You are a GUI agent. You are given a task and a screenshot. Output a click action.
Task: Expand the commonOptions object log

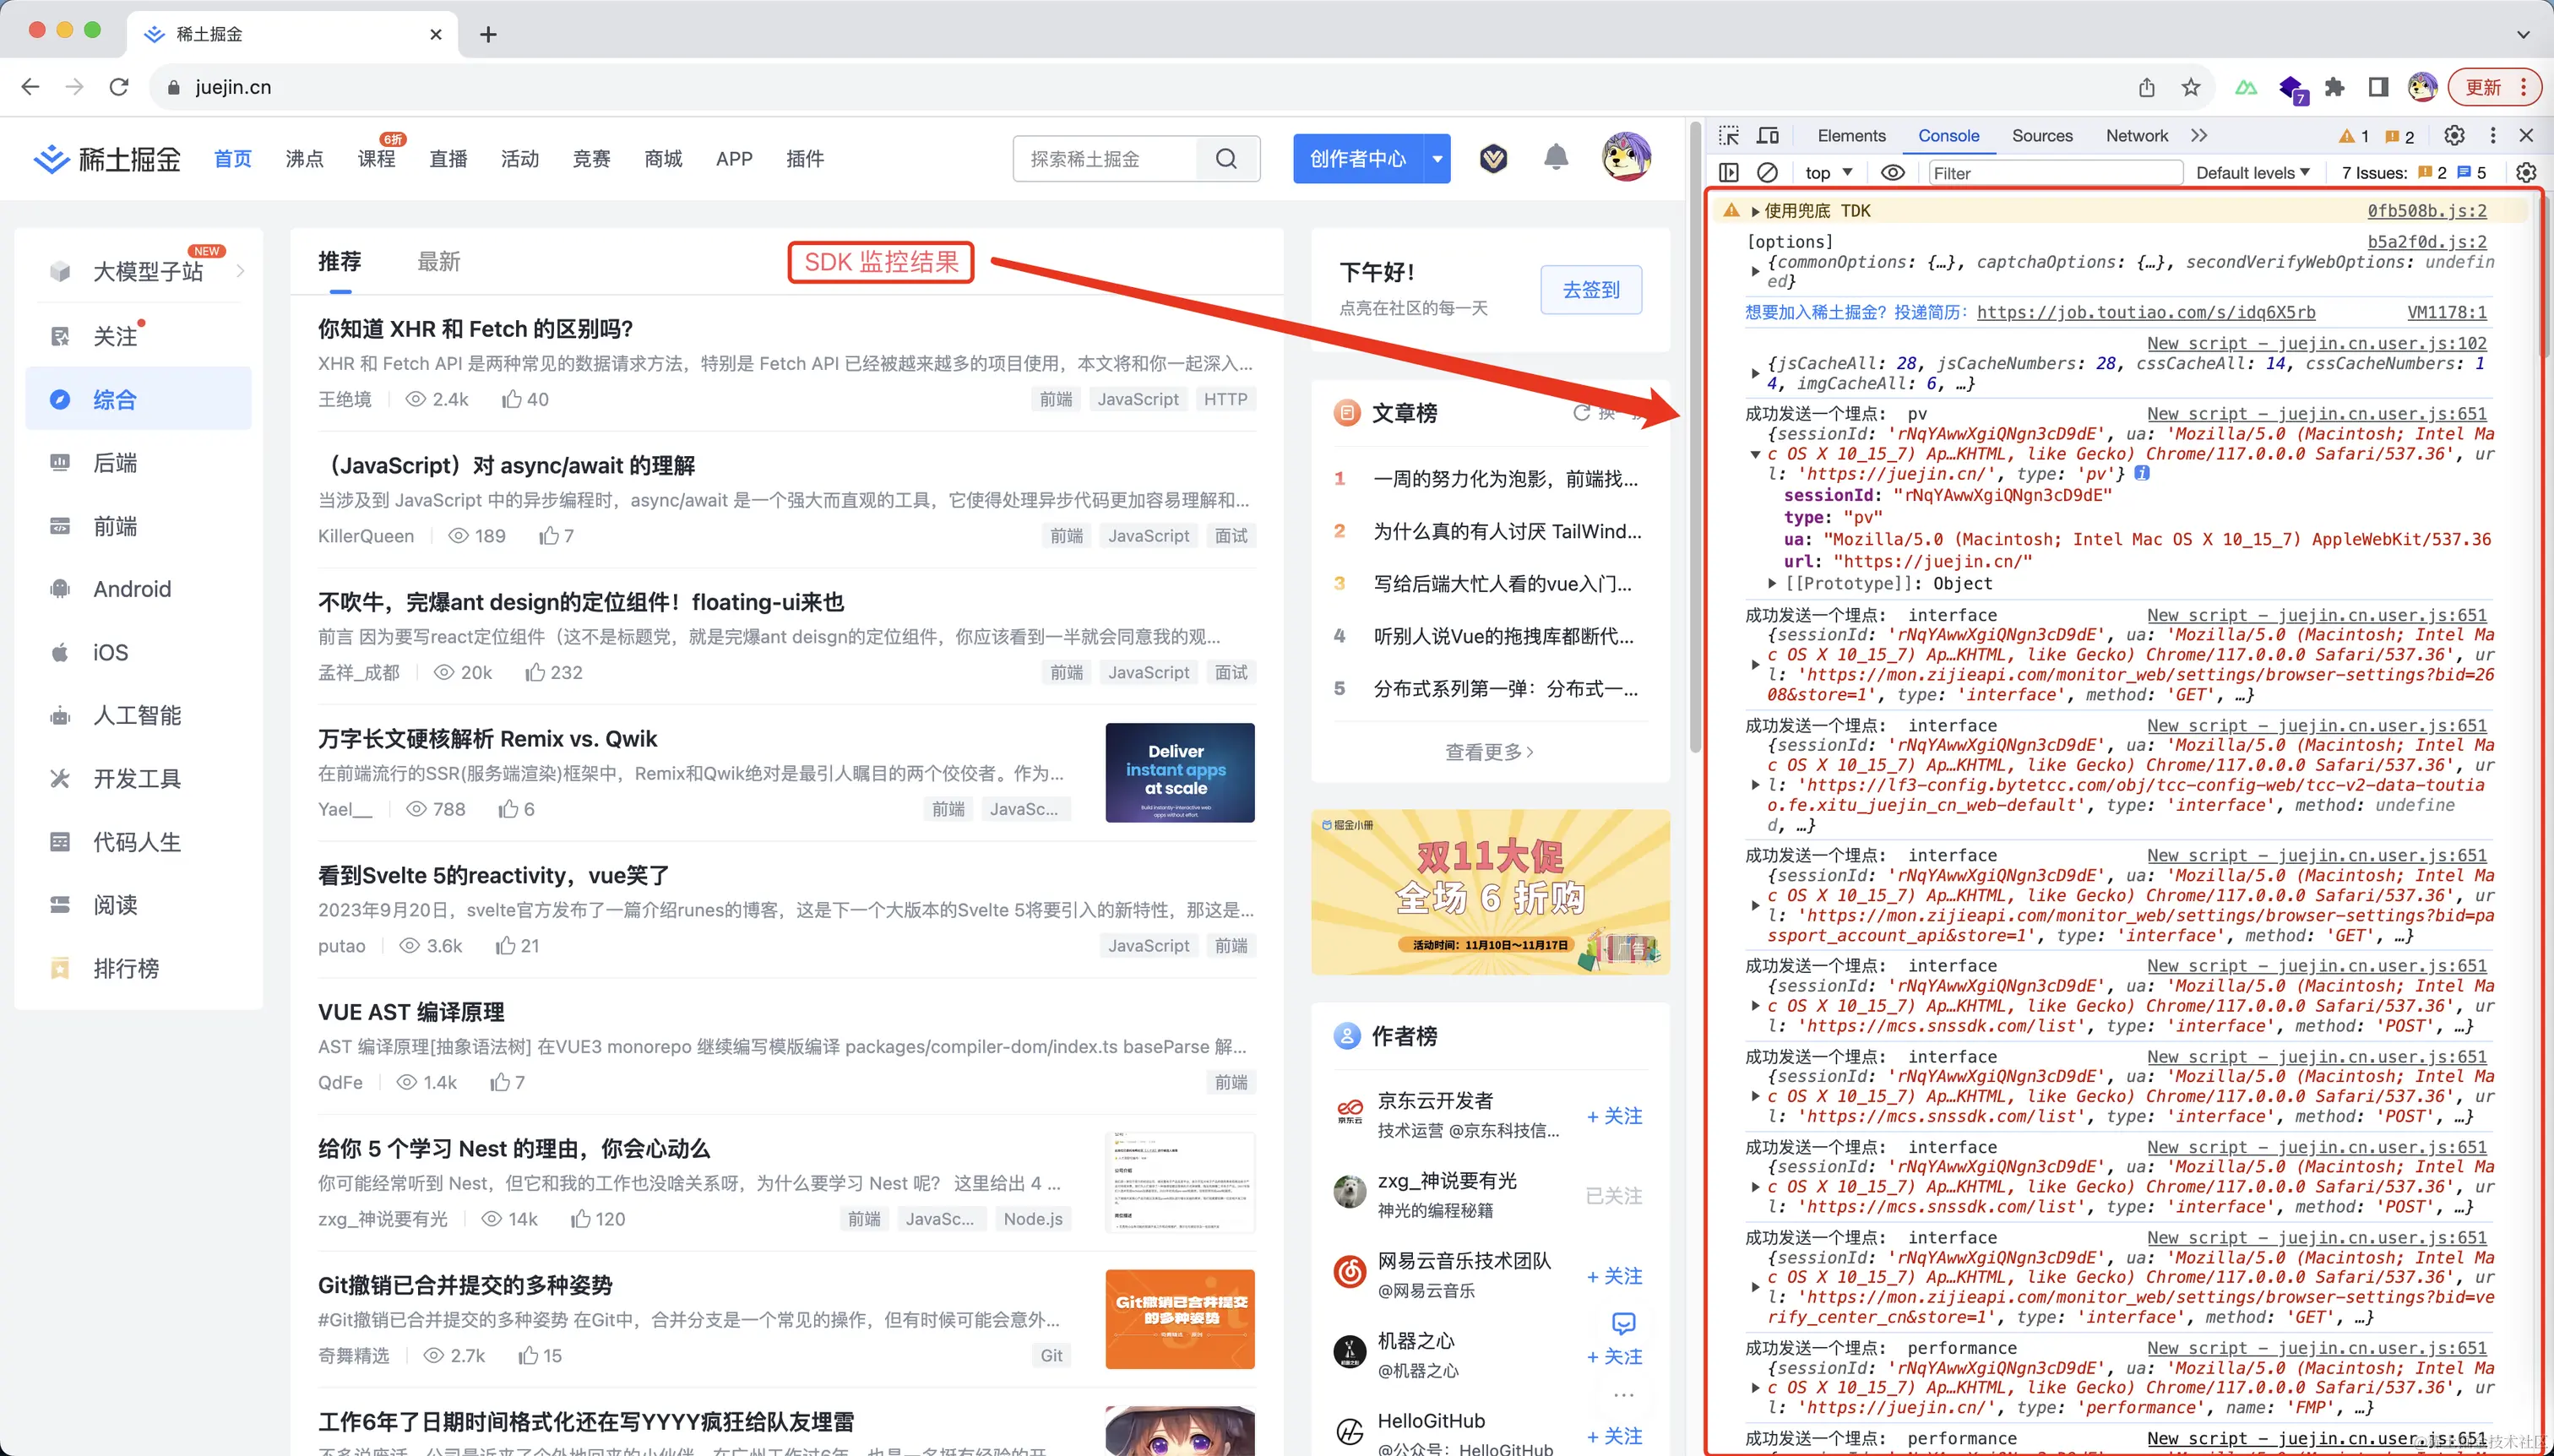tap(1755, 271)
